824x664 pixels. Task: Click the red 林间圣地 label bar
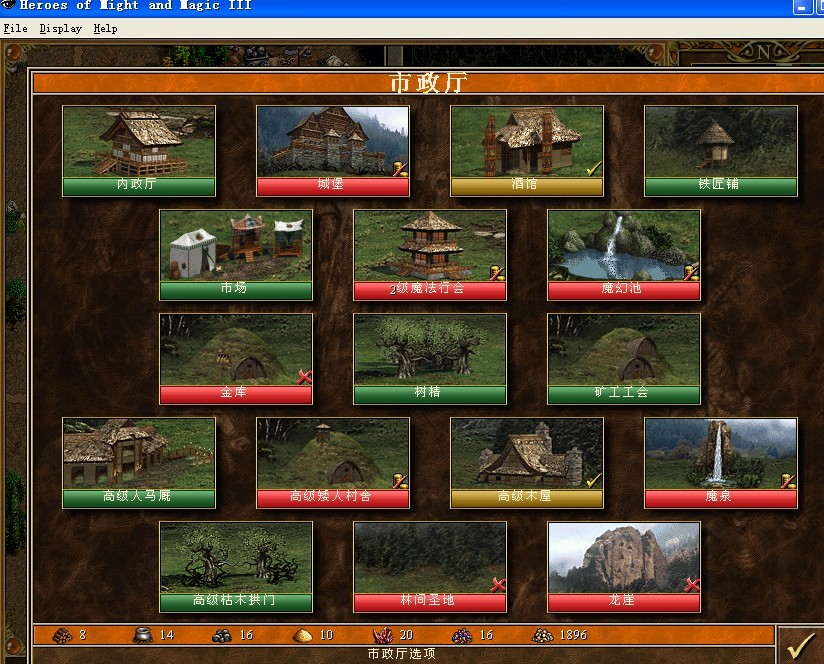pos(430,603)
